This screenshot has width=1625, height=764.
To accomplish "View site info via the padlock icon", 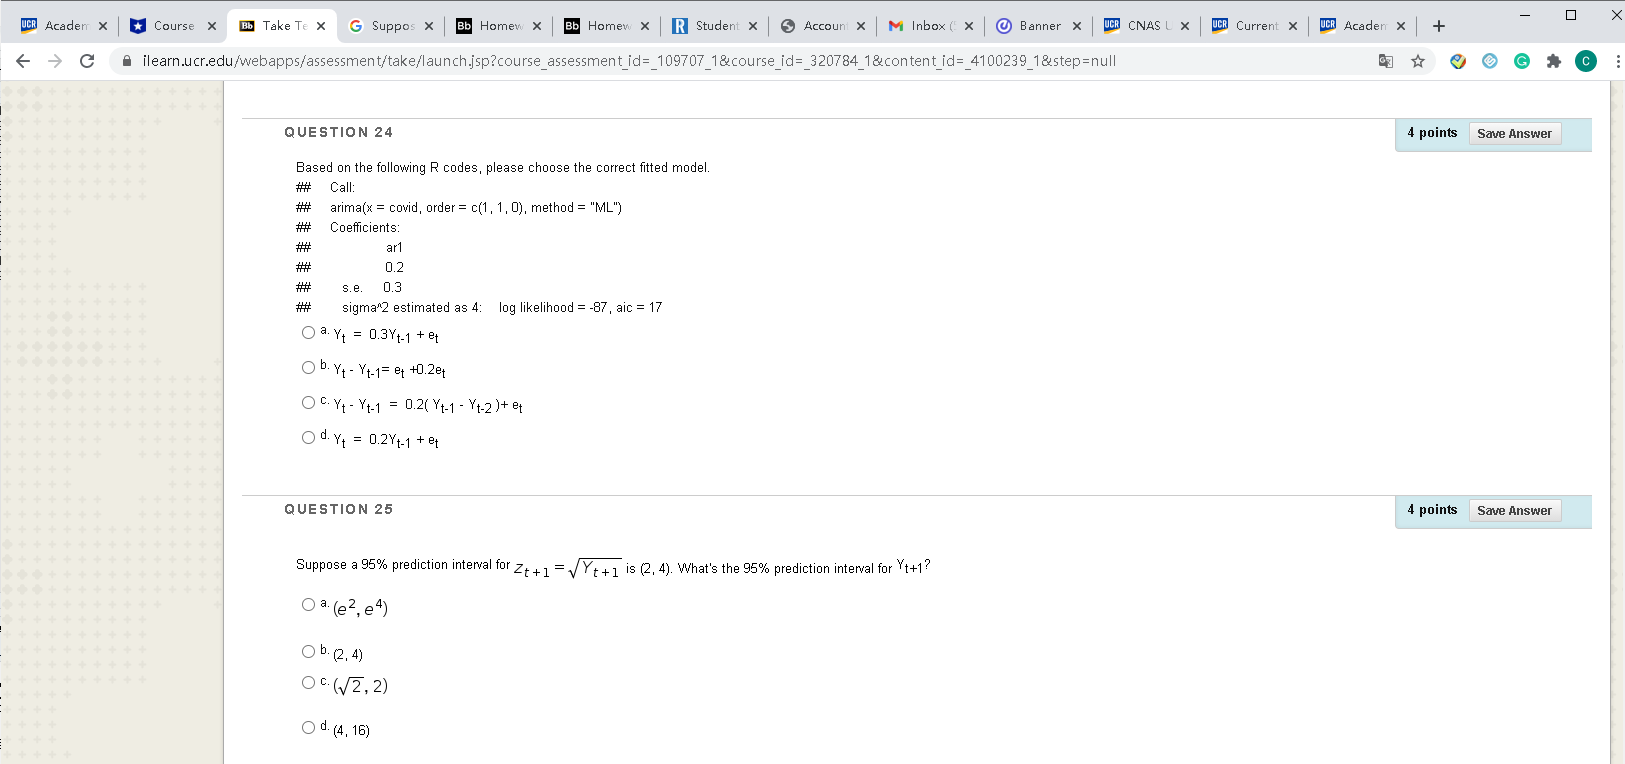I will click(x=127, y=61).
